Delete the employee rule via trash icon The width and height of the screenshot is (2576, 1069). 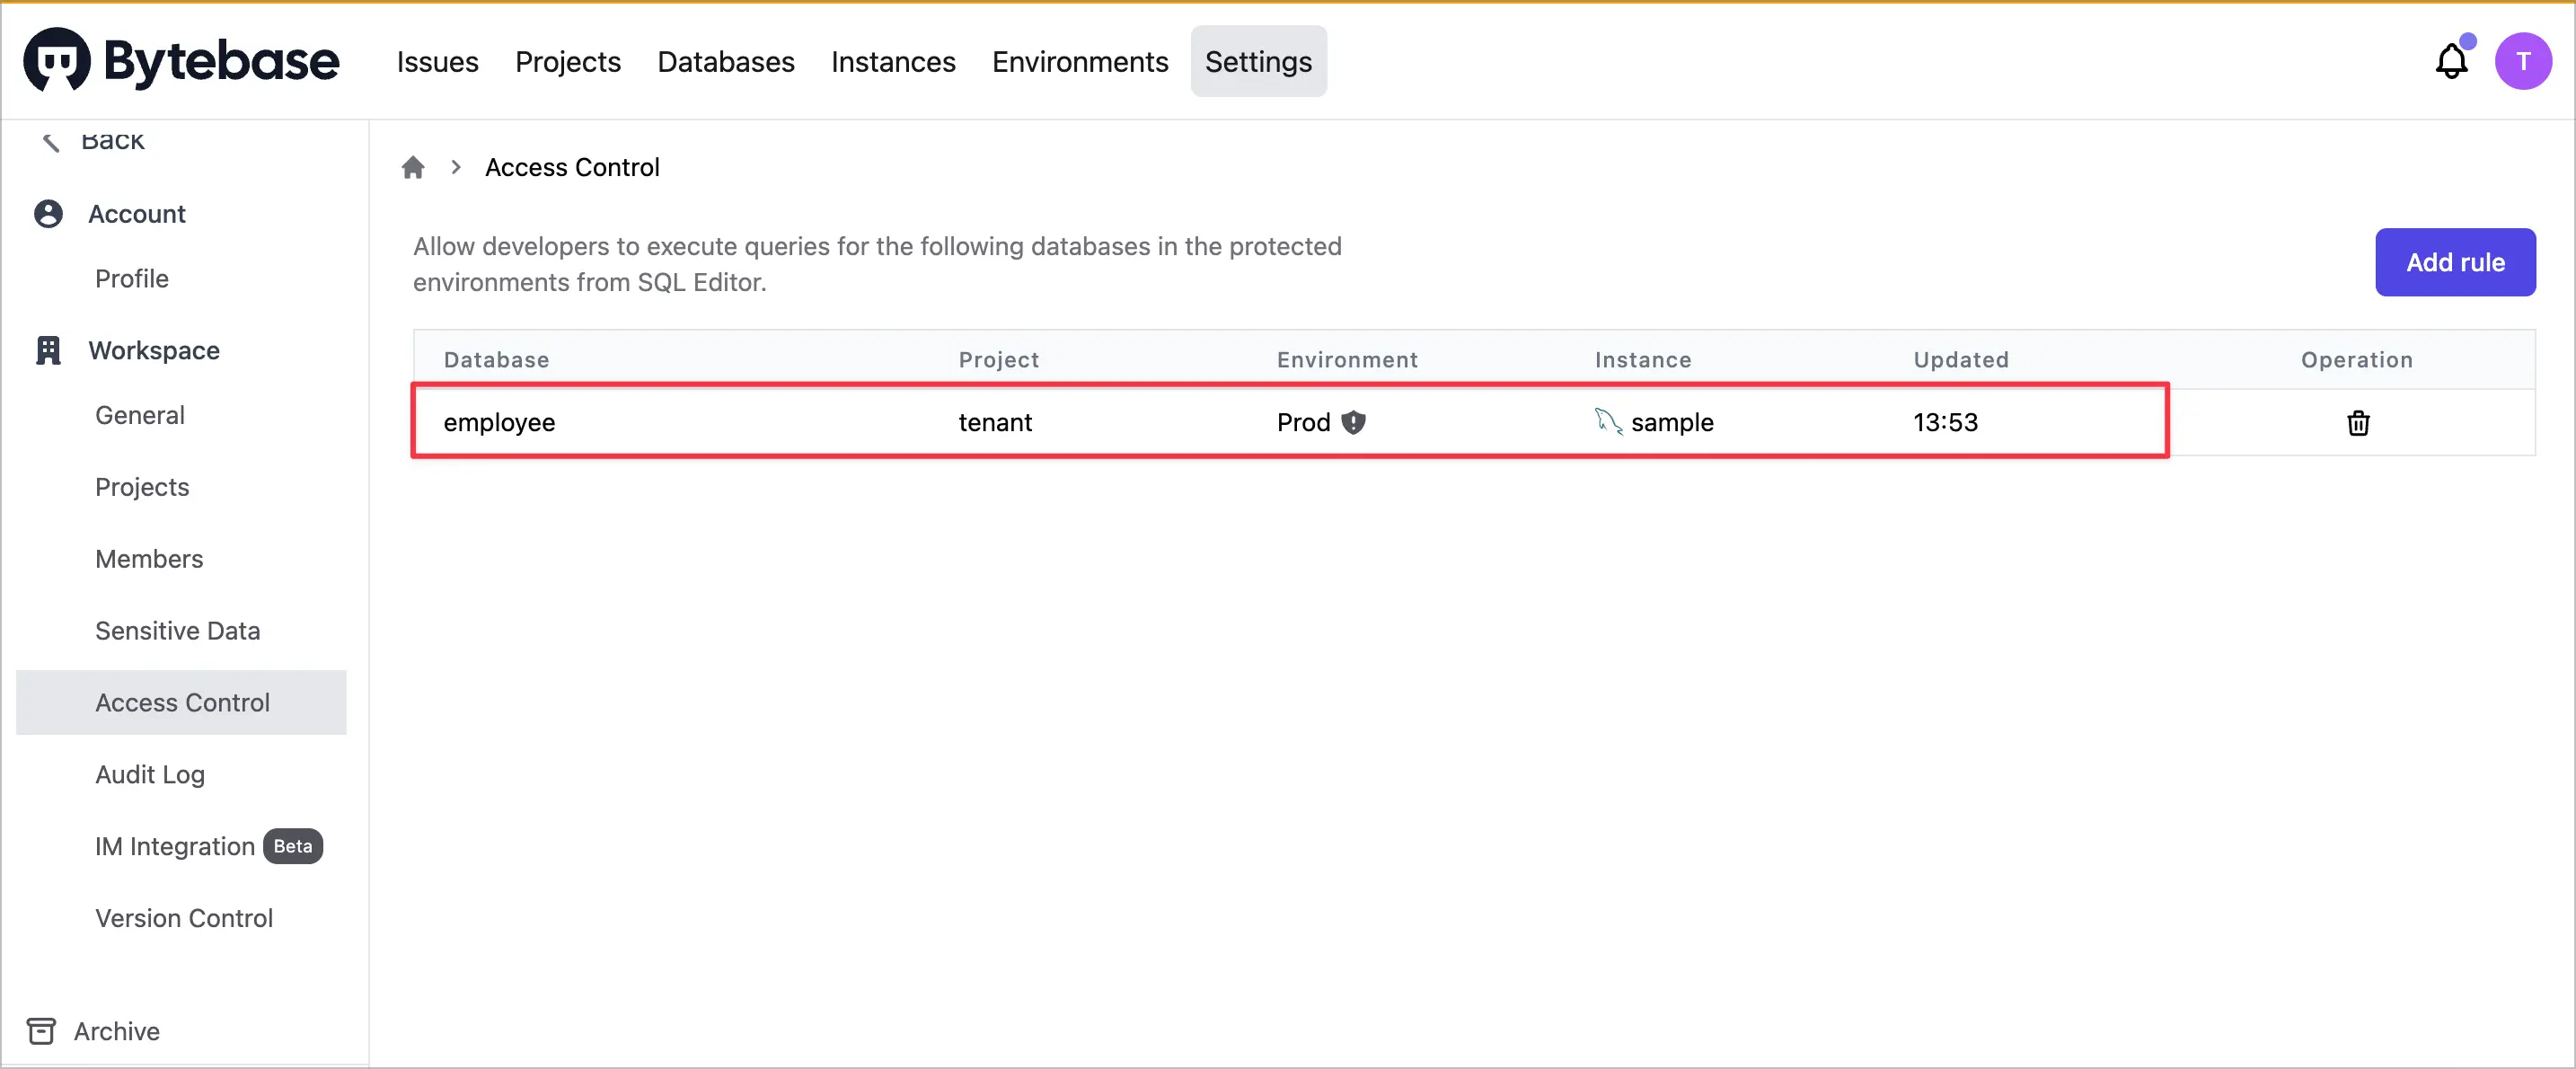[2357, 423]
